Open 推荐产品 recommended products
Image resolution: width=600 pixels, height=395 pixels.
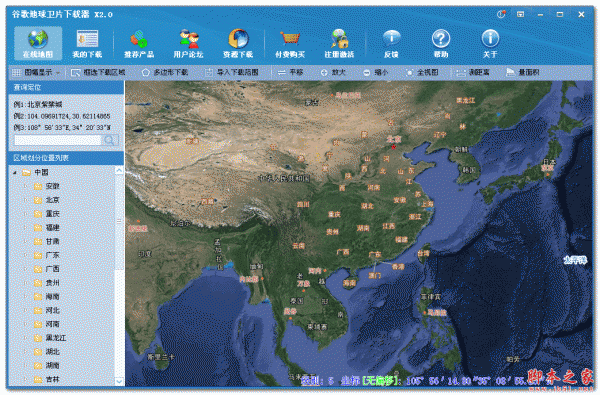[139, 43]
